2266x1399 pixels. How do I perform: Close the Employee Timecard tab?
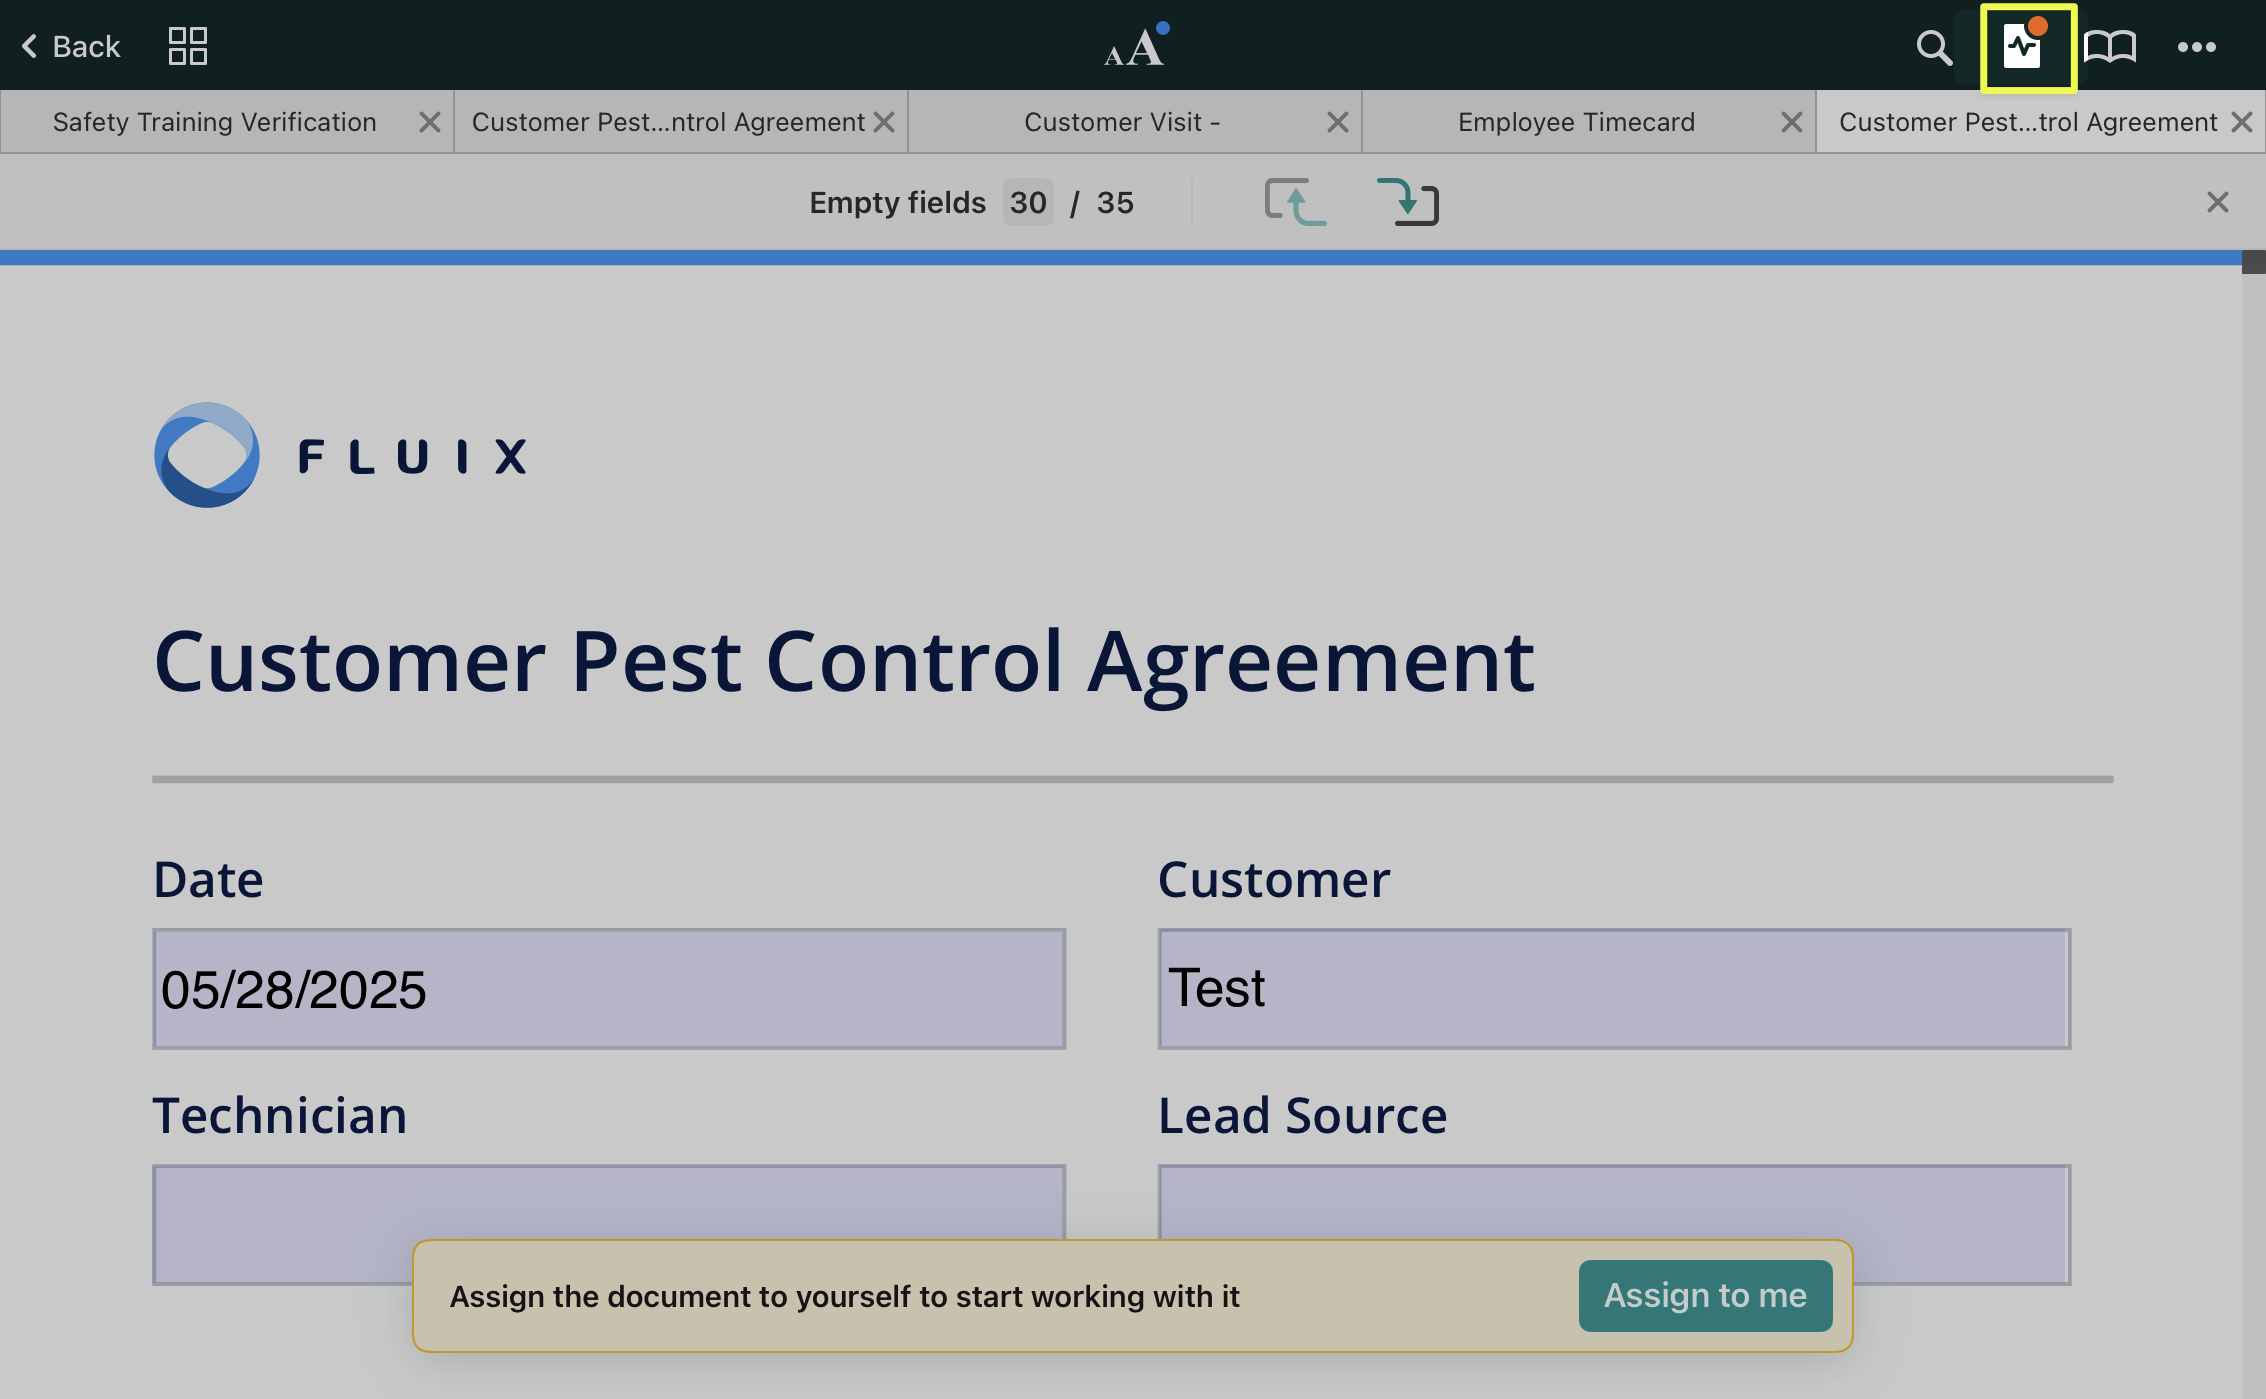click(1791, 122)
